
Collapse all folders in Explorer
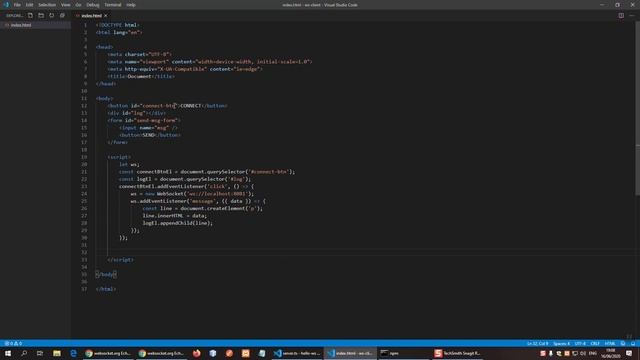pos(62,16)
